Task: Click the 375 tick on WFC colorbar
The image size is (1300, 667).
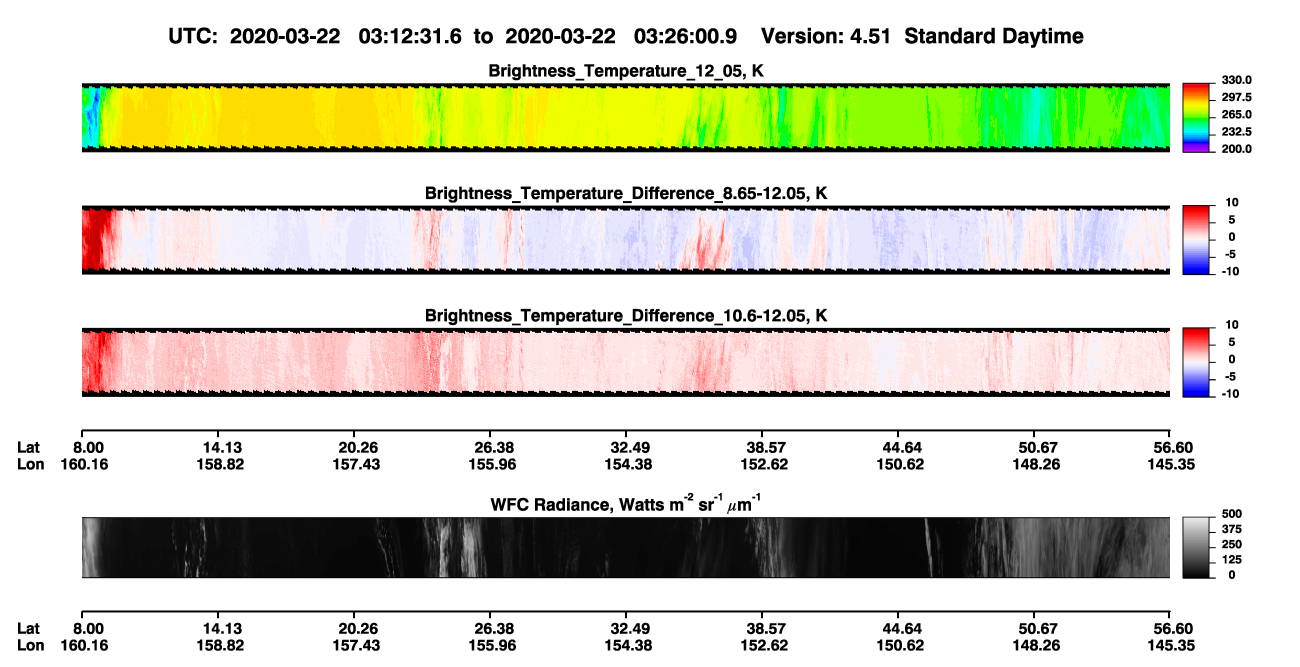Action: pyautogui.click(x=1233, y=530)
